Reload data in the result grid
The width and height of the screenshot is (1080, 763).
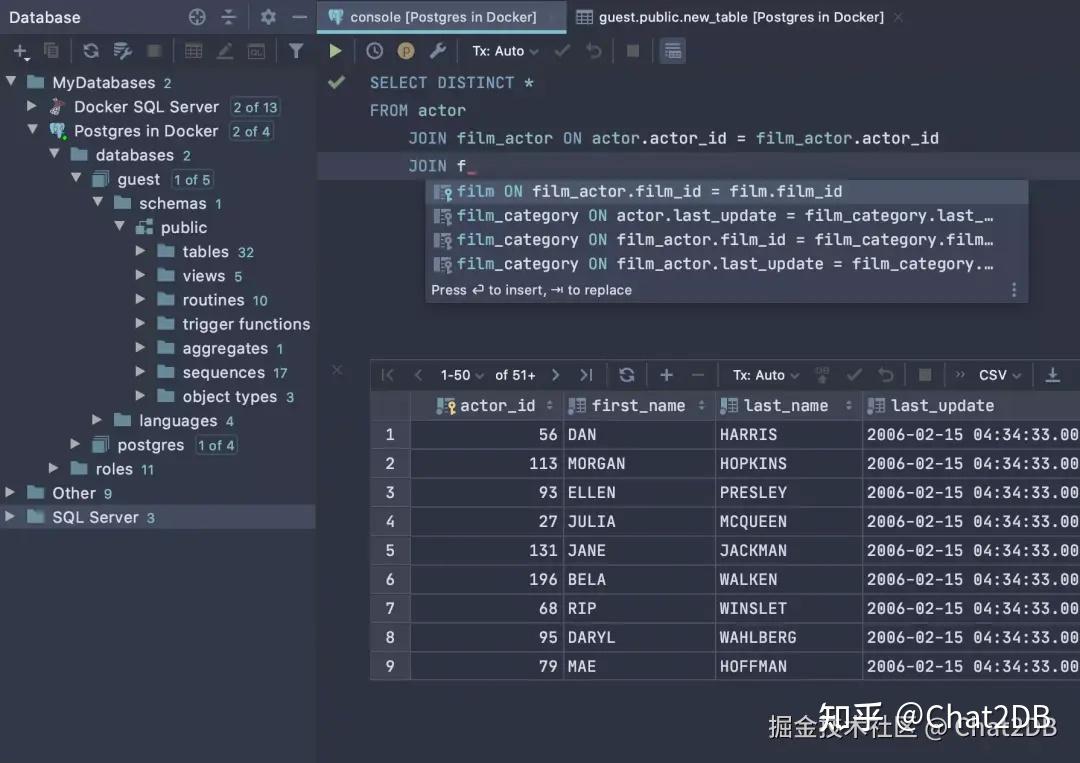point(627,374)
